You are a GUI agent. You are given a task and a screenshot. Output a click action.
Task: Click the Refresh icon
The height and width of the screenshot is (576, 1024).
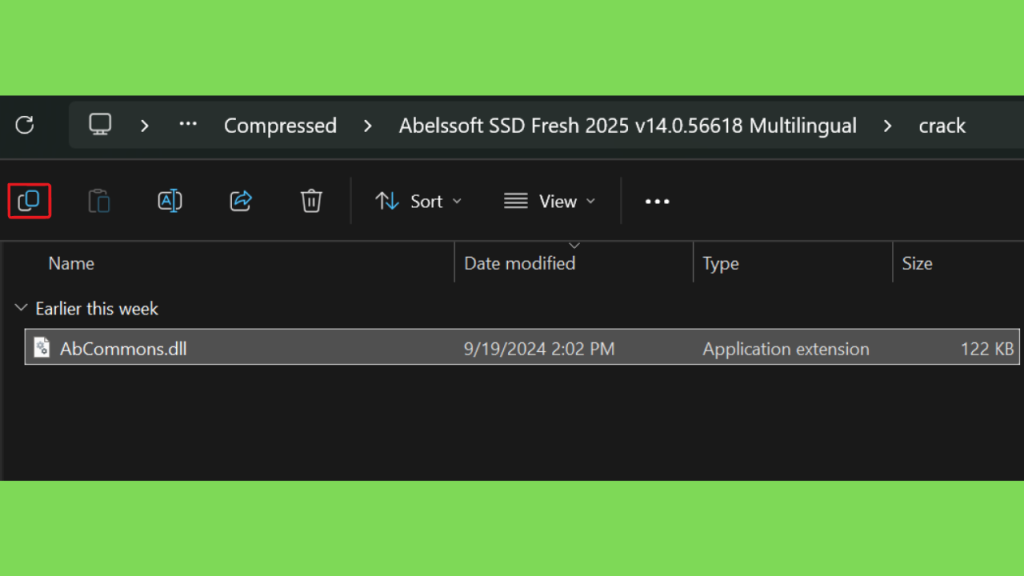click(x=25, y=125)
